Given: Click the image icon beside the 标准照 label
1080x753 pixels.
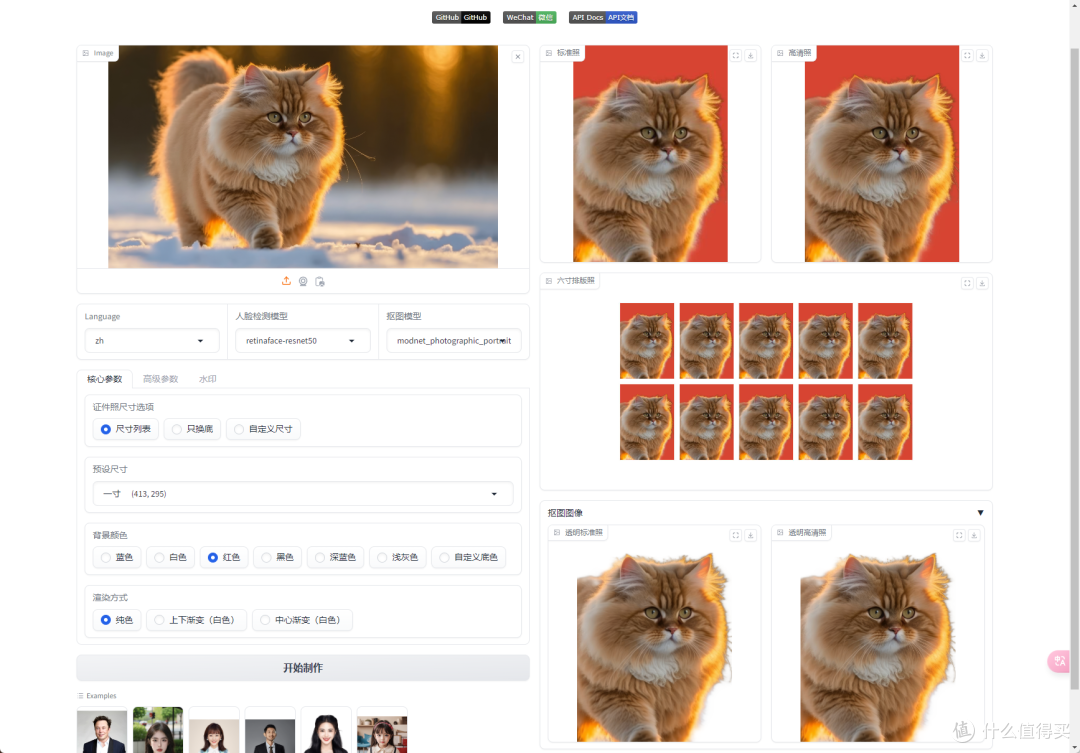Looking at the screenshot, I should (x=549, y=53).
